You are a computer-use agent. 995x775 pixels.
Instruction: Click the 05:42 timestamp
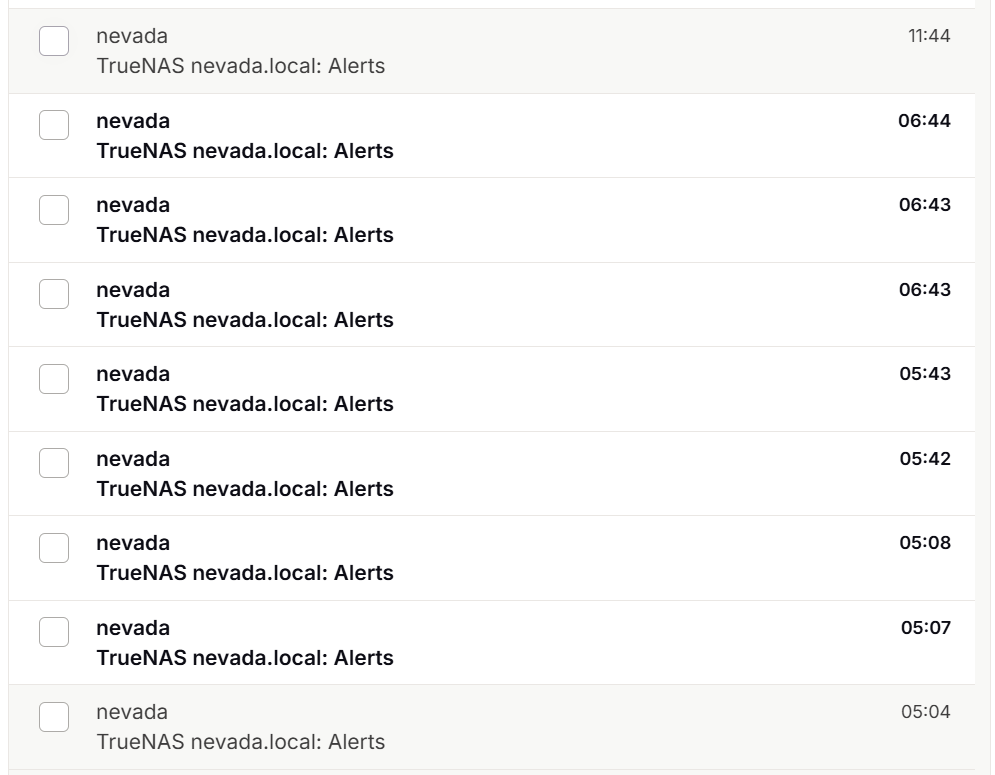point(924,459)
